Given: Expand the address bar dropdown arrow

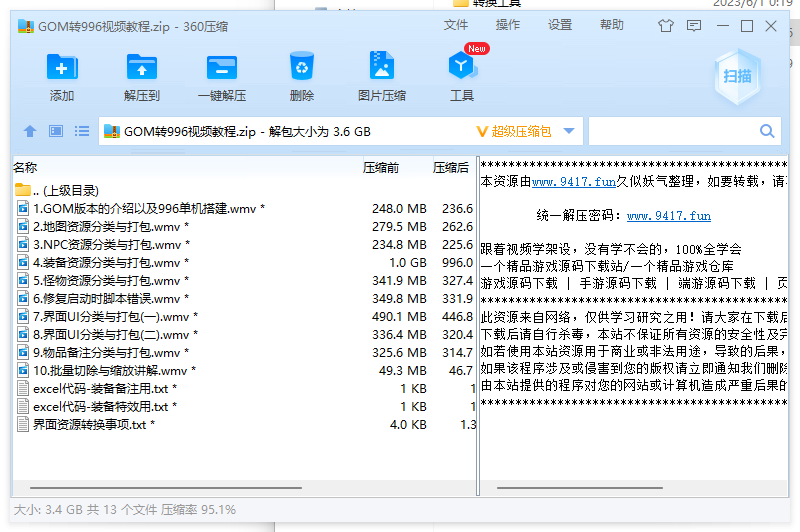Looking at the screenshot, I should pos(569,131).
